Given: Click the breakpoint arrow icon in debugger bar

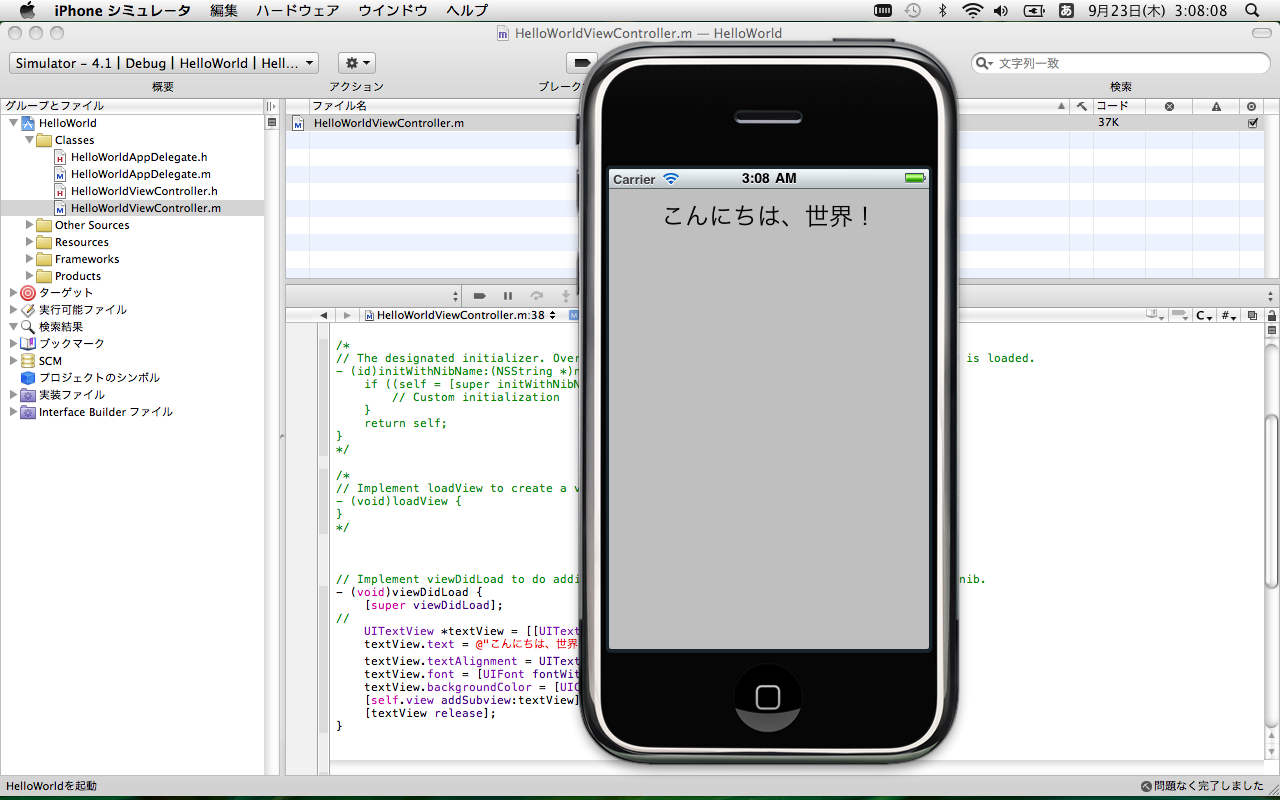Looking at the screenshot, I should coord(480,296).
